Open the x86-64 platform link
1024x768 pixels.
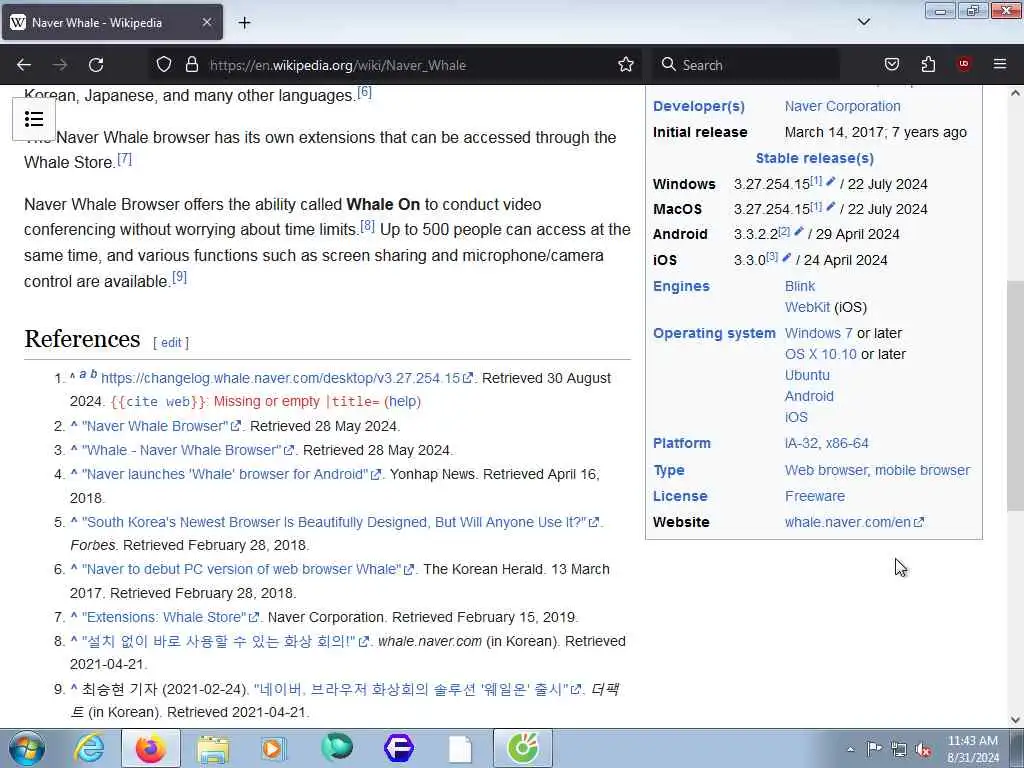[x=847, y=443]
